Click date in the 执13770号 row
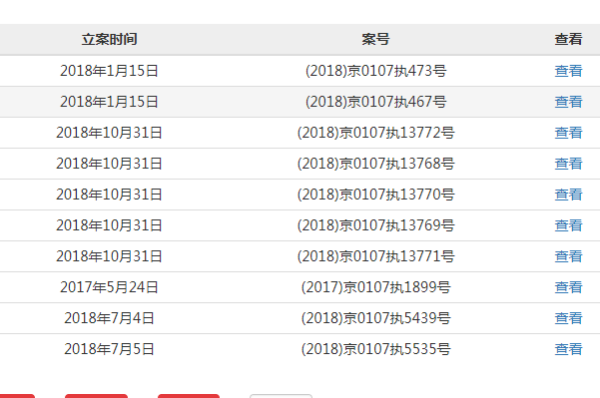600x398 pixels. (x=109, y=194)
